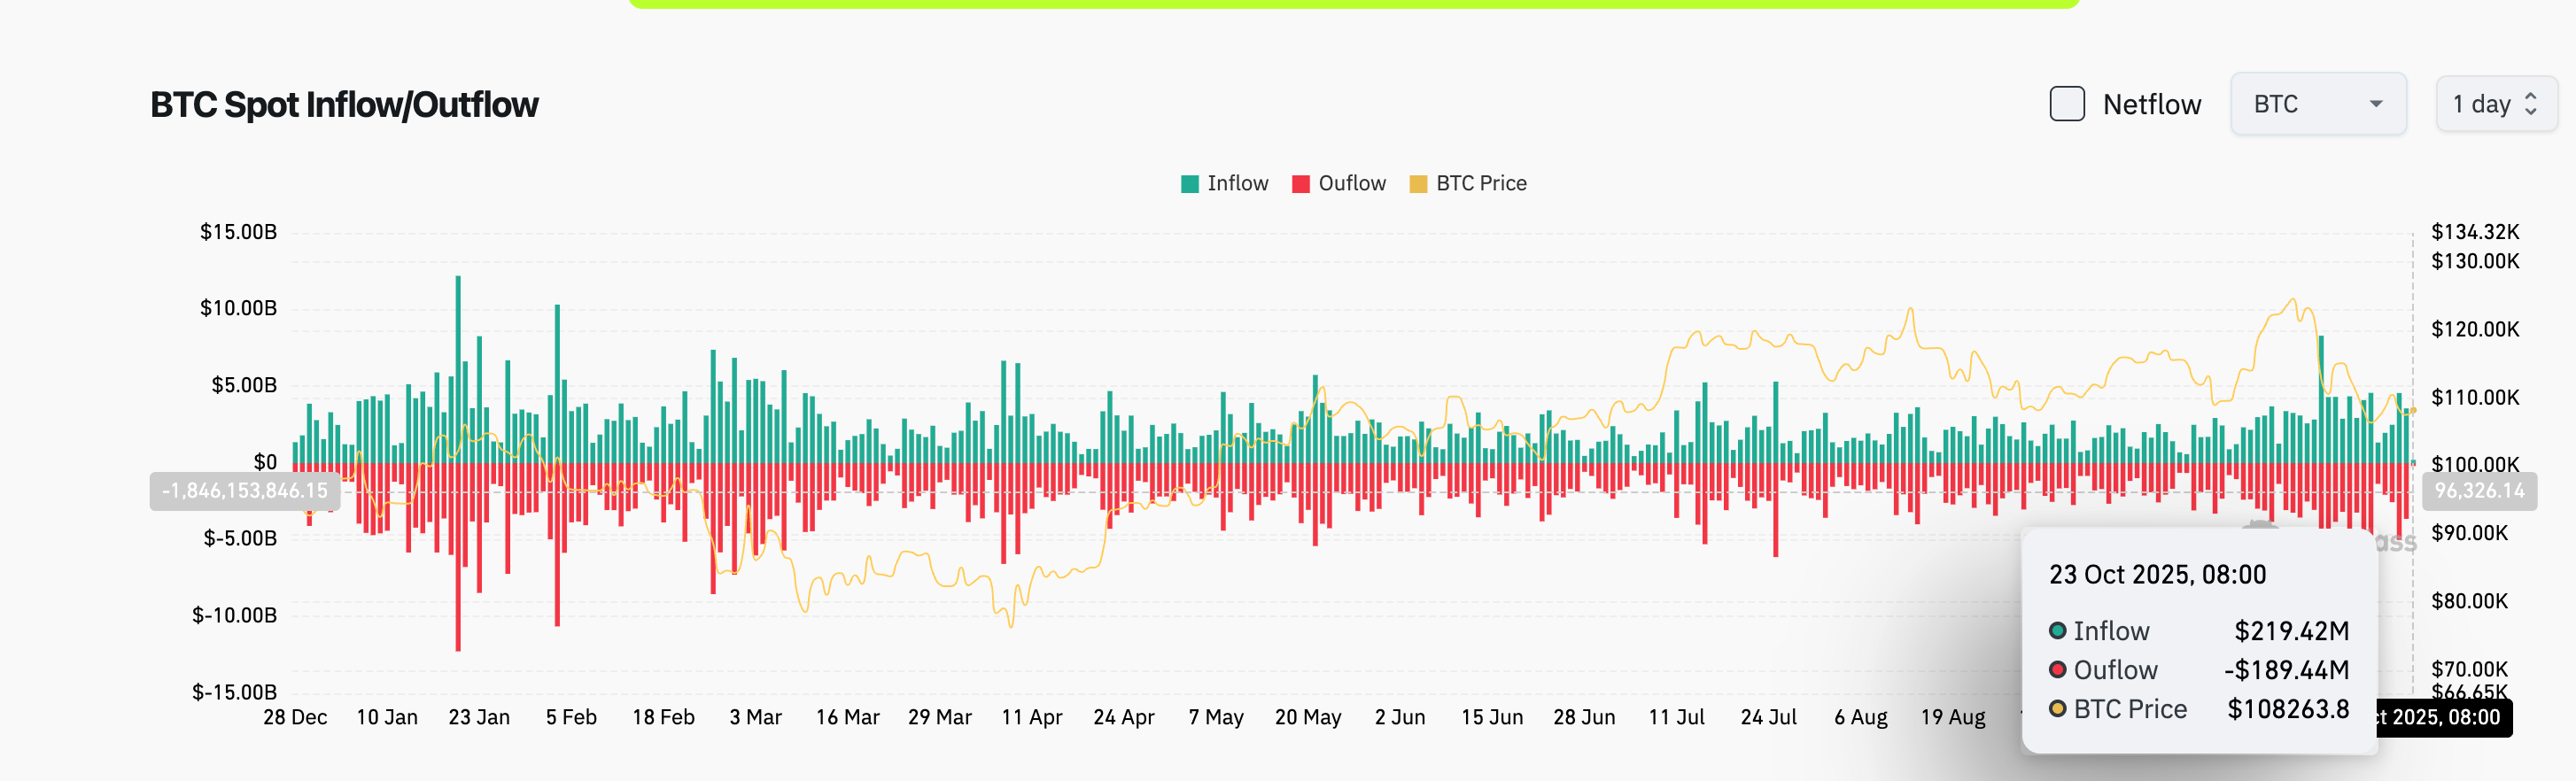Click the -1,846,153,846.15 crosshair value label
This screenshot has width=2576, height=781.
click(245, 491)
